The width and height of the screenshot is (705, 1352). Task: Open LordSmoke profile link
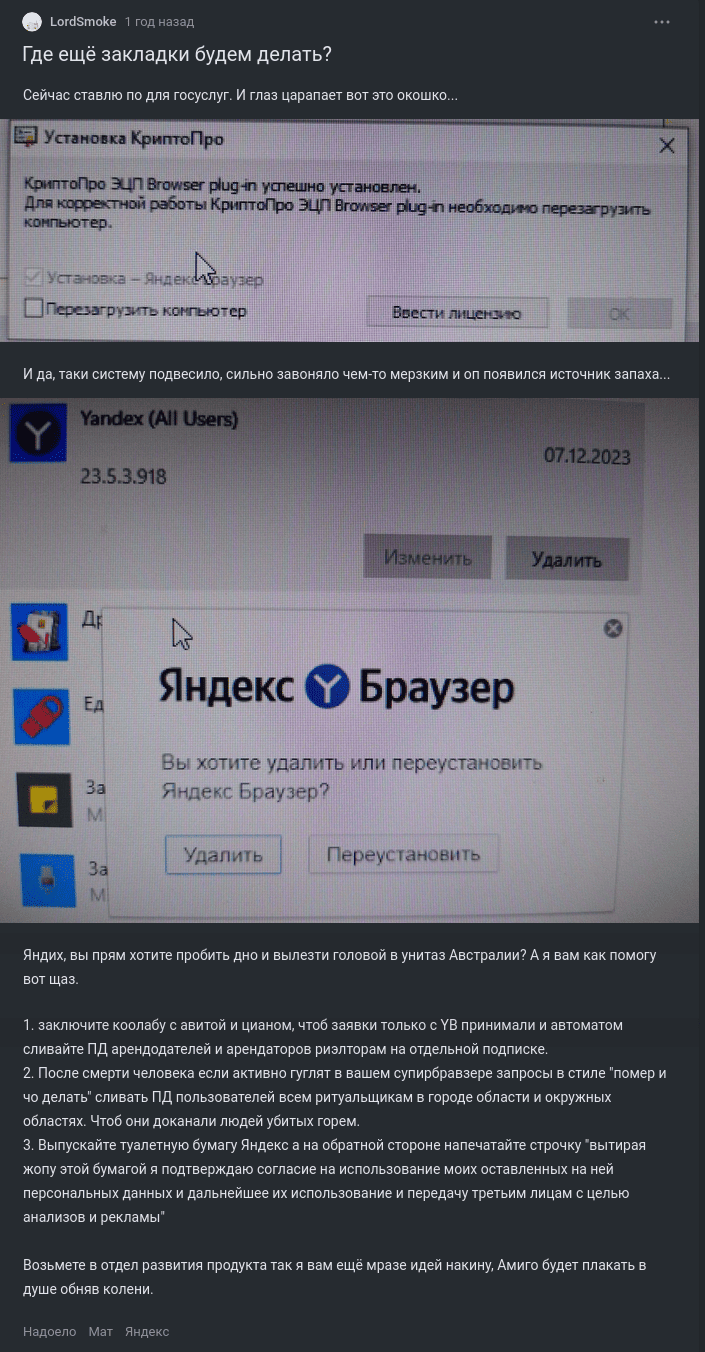(83, 22)
